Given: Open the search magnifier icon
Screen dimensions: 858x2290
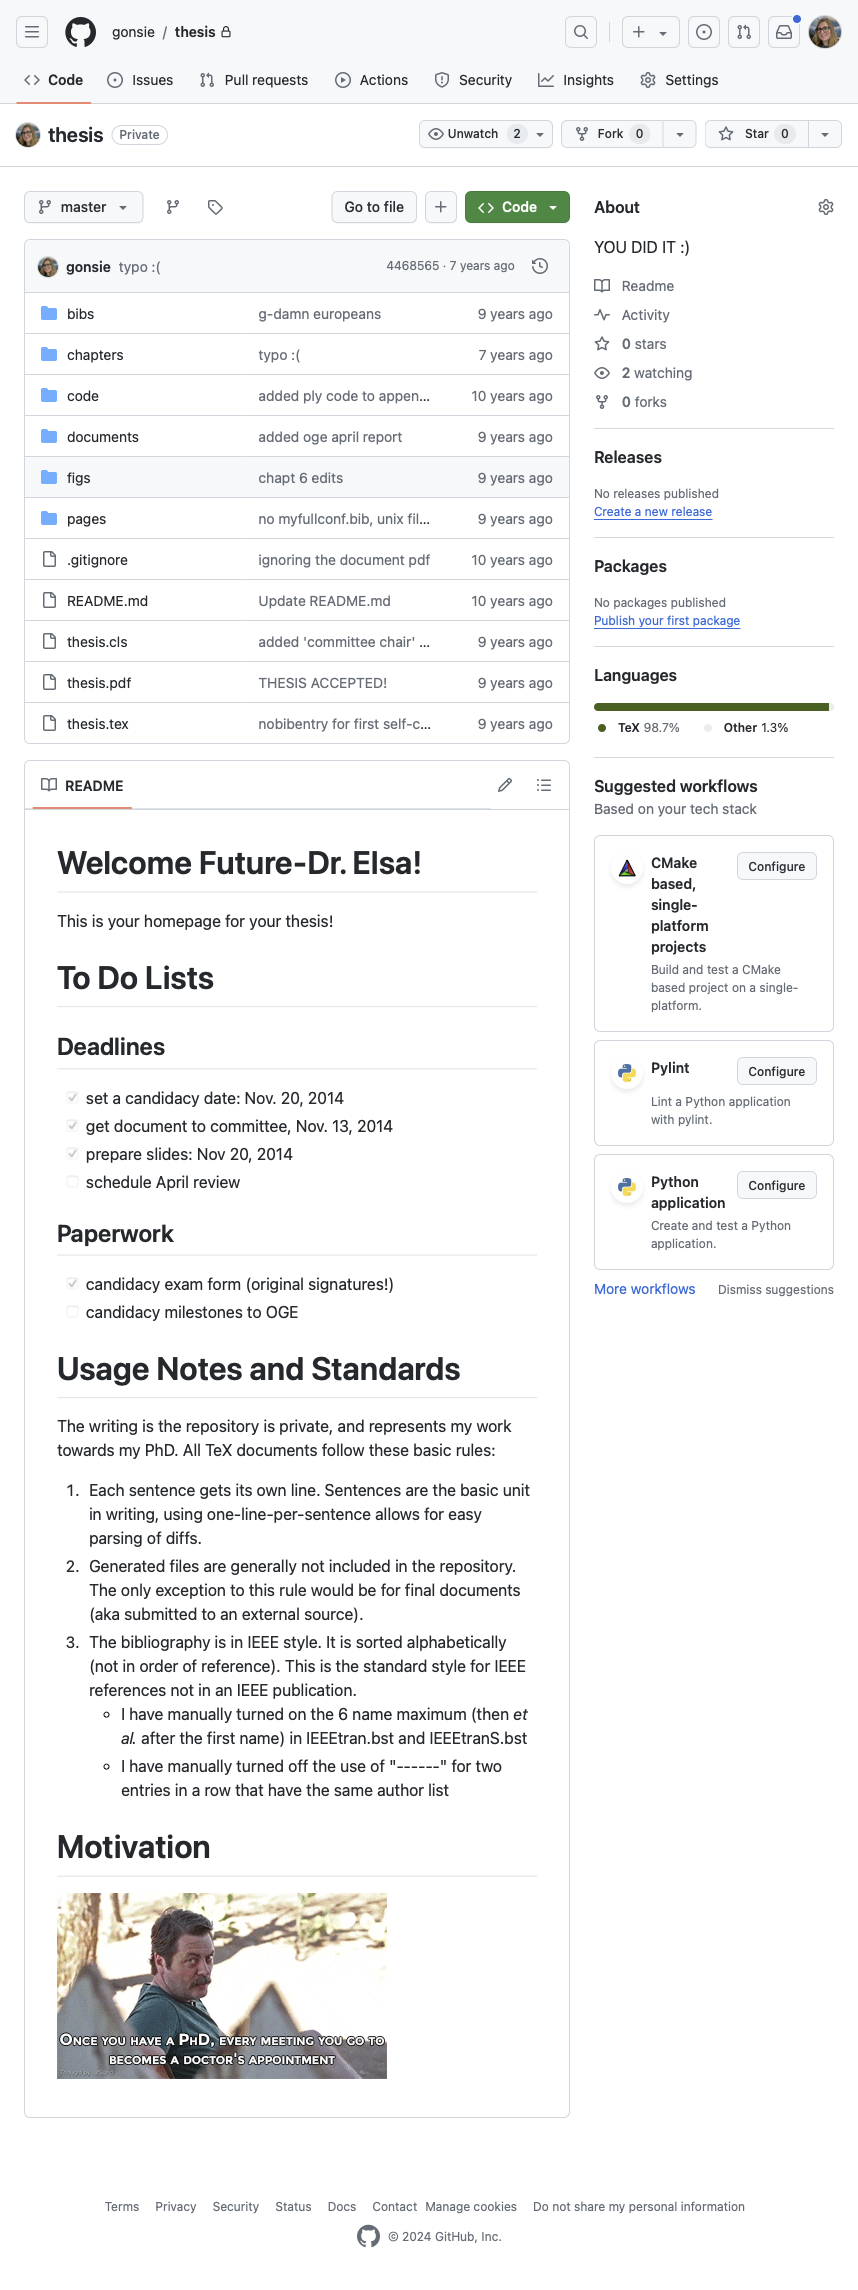Looking at the screenshot, I should pos(581,32).
